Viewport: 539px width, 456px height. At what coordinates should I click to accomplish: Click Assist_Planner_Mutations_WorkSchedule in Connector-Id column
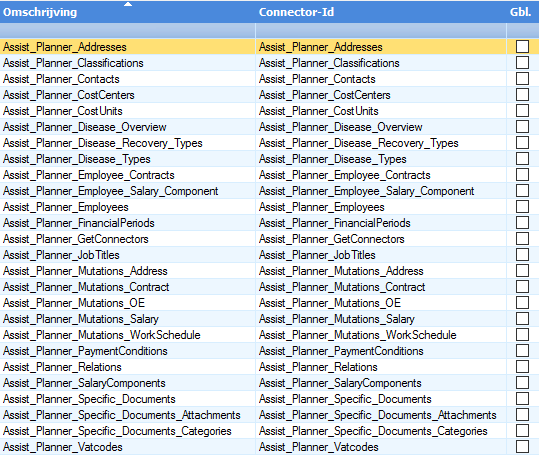358,335
